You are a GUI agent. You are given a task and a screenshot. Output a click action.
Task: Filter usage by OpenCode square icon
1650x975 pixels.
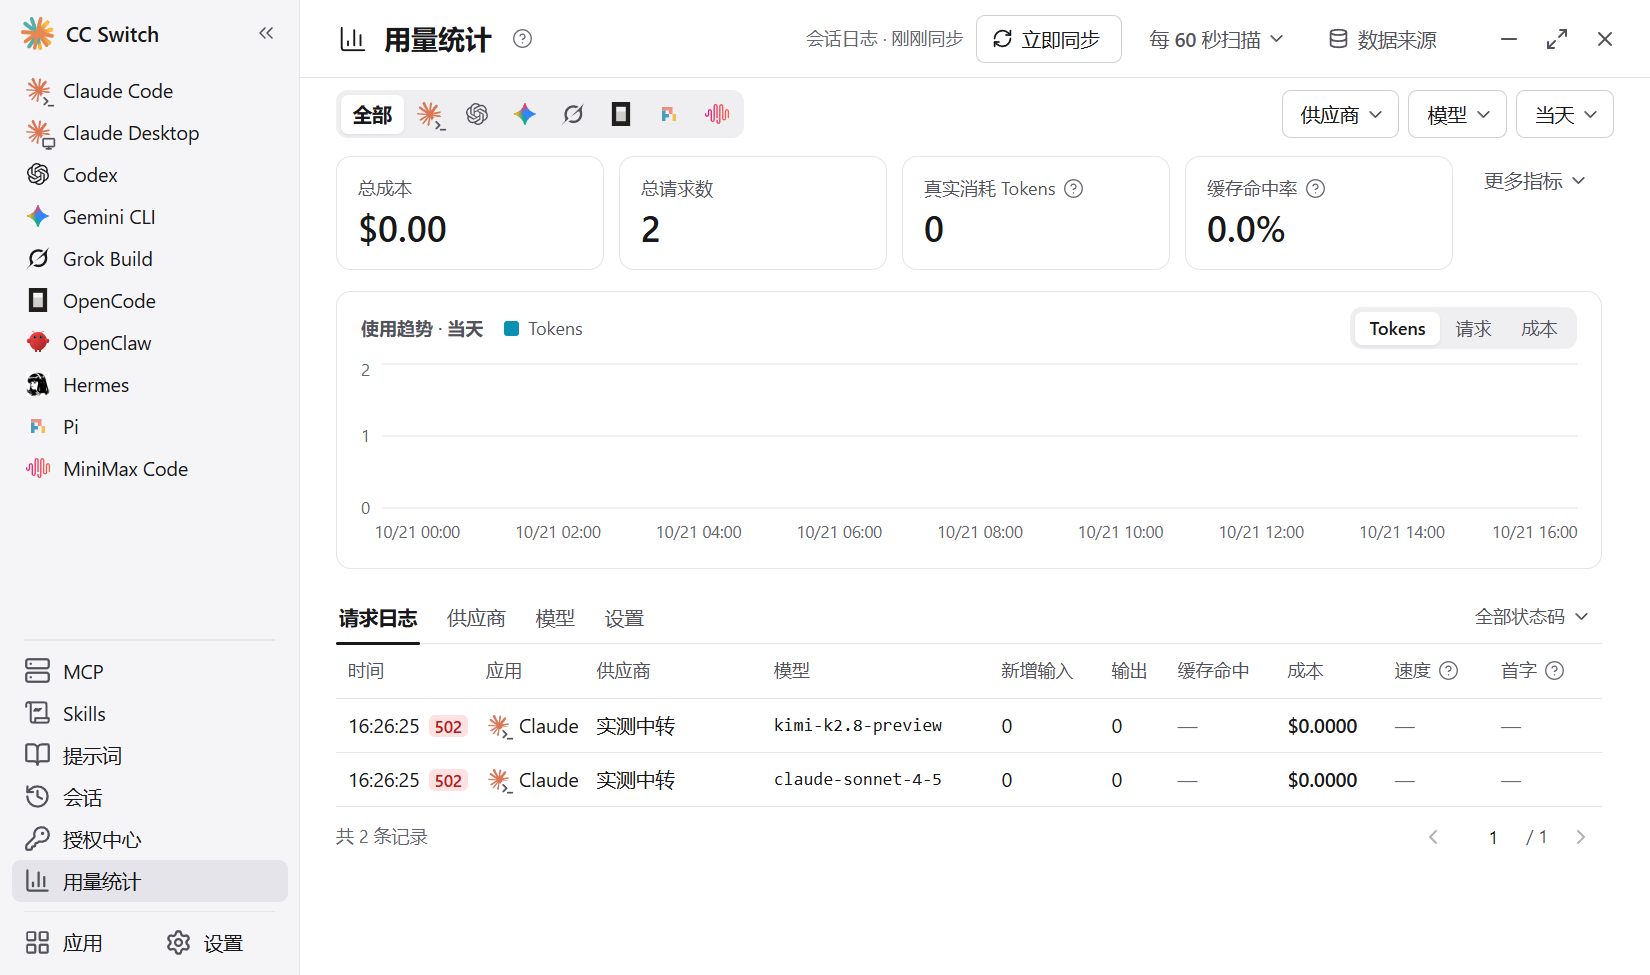coord(621,115)
